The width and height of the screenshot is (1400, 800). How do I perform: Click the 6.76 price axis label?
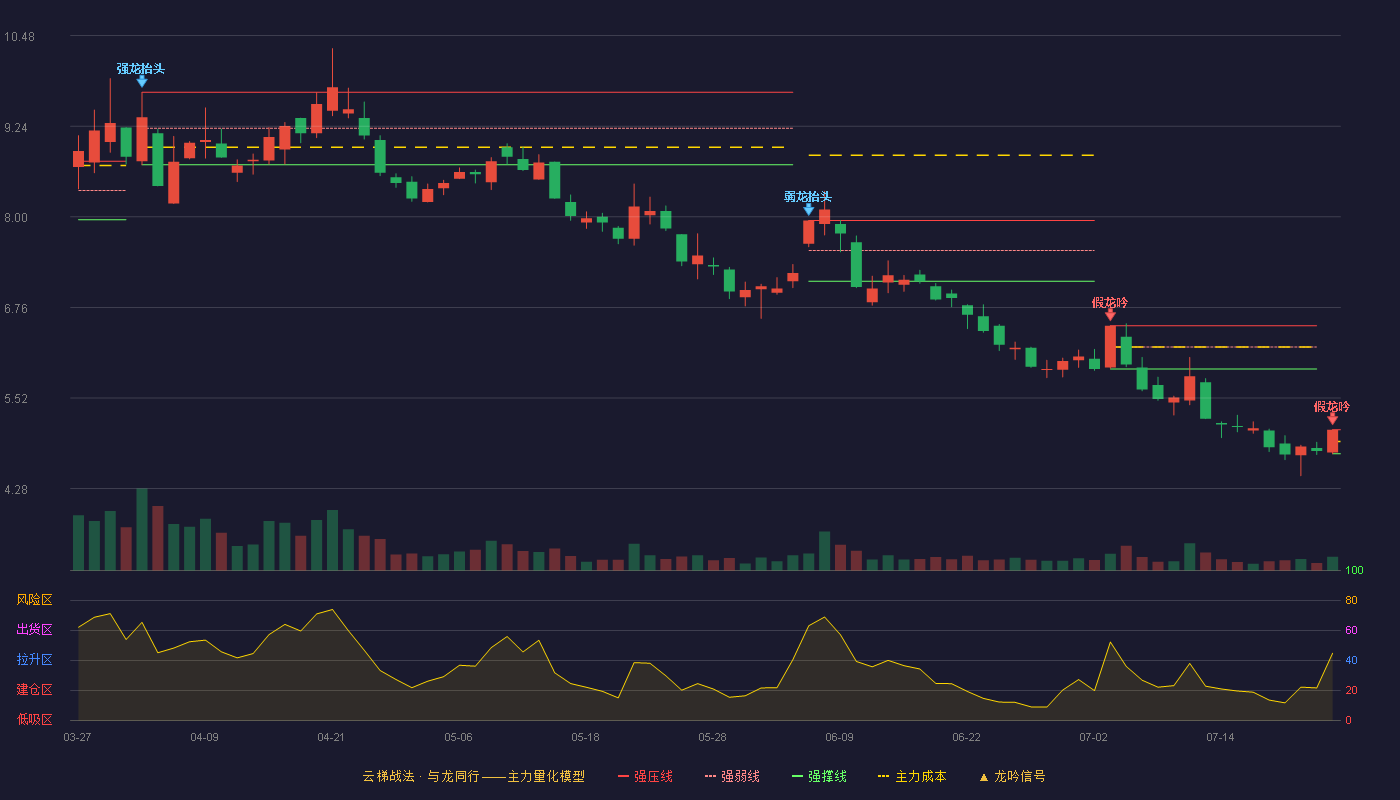(x=16, y=309)
